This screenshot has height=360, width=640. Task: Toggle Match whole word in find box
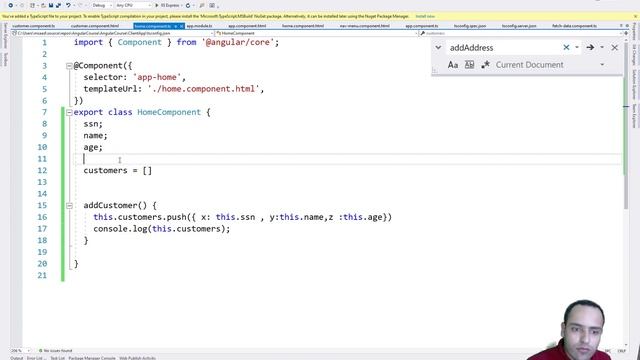point(469,65)
